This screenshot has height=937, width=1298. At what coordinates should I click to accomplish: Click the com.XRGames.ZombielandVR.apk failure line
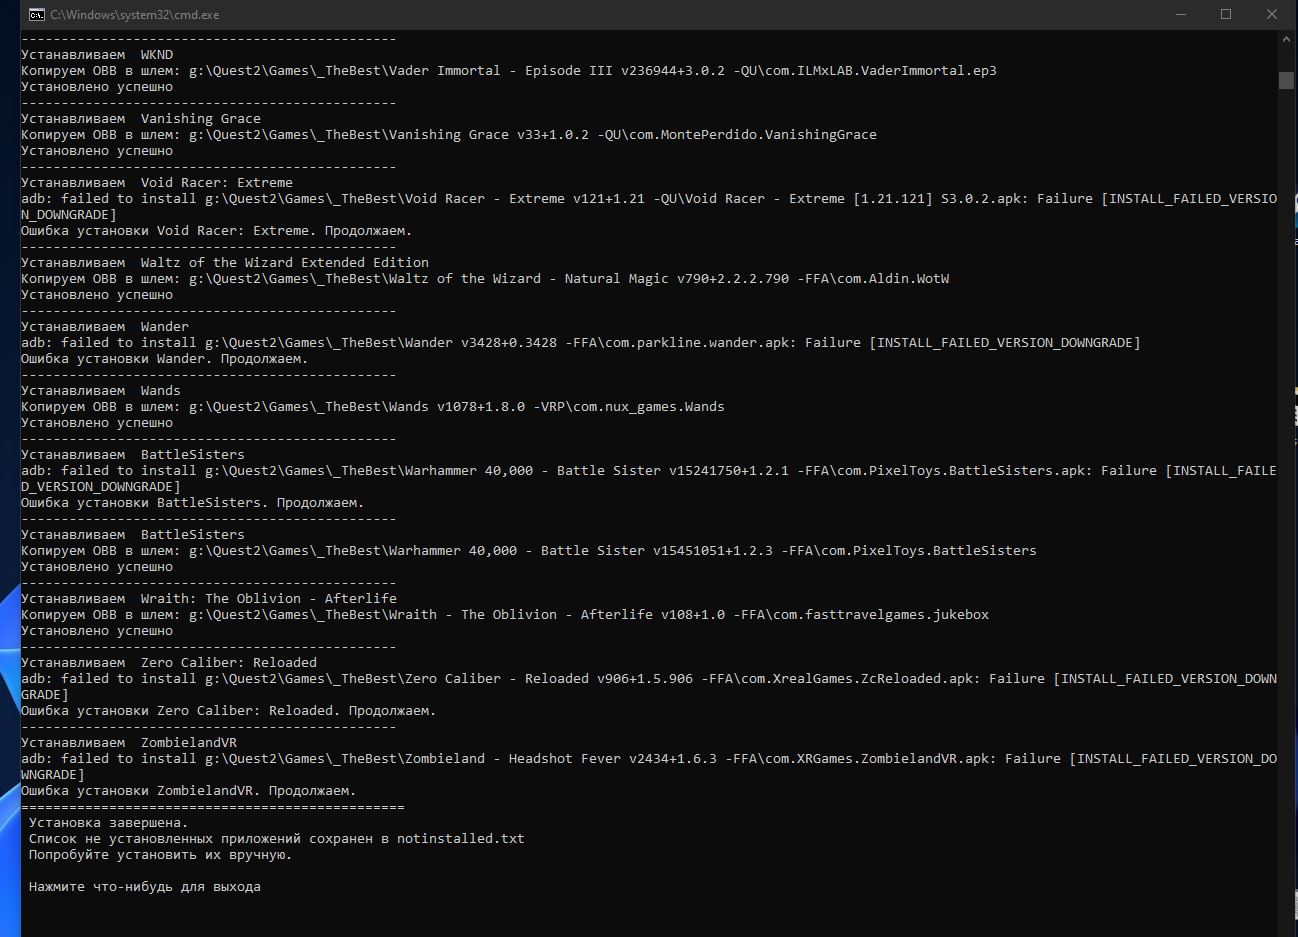click(x=649, y=767)
